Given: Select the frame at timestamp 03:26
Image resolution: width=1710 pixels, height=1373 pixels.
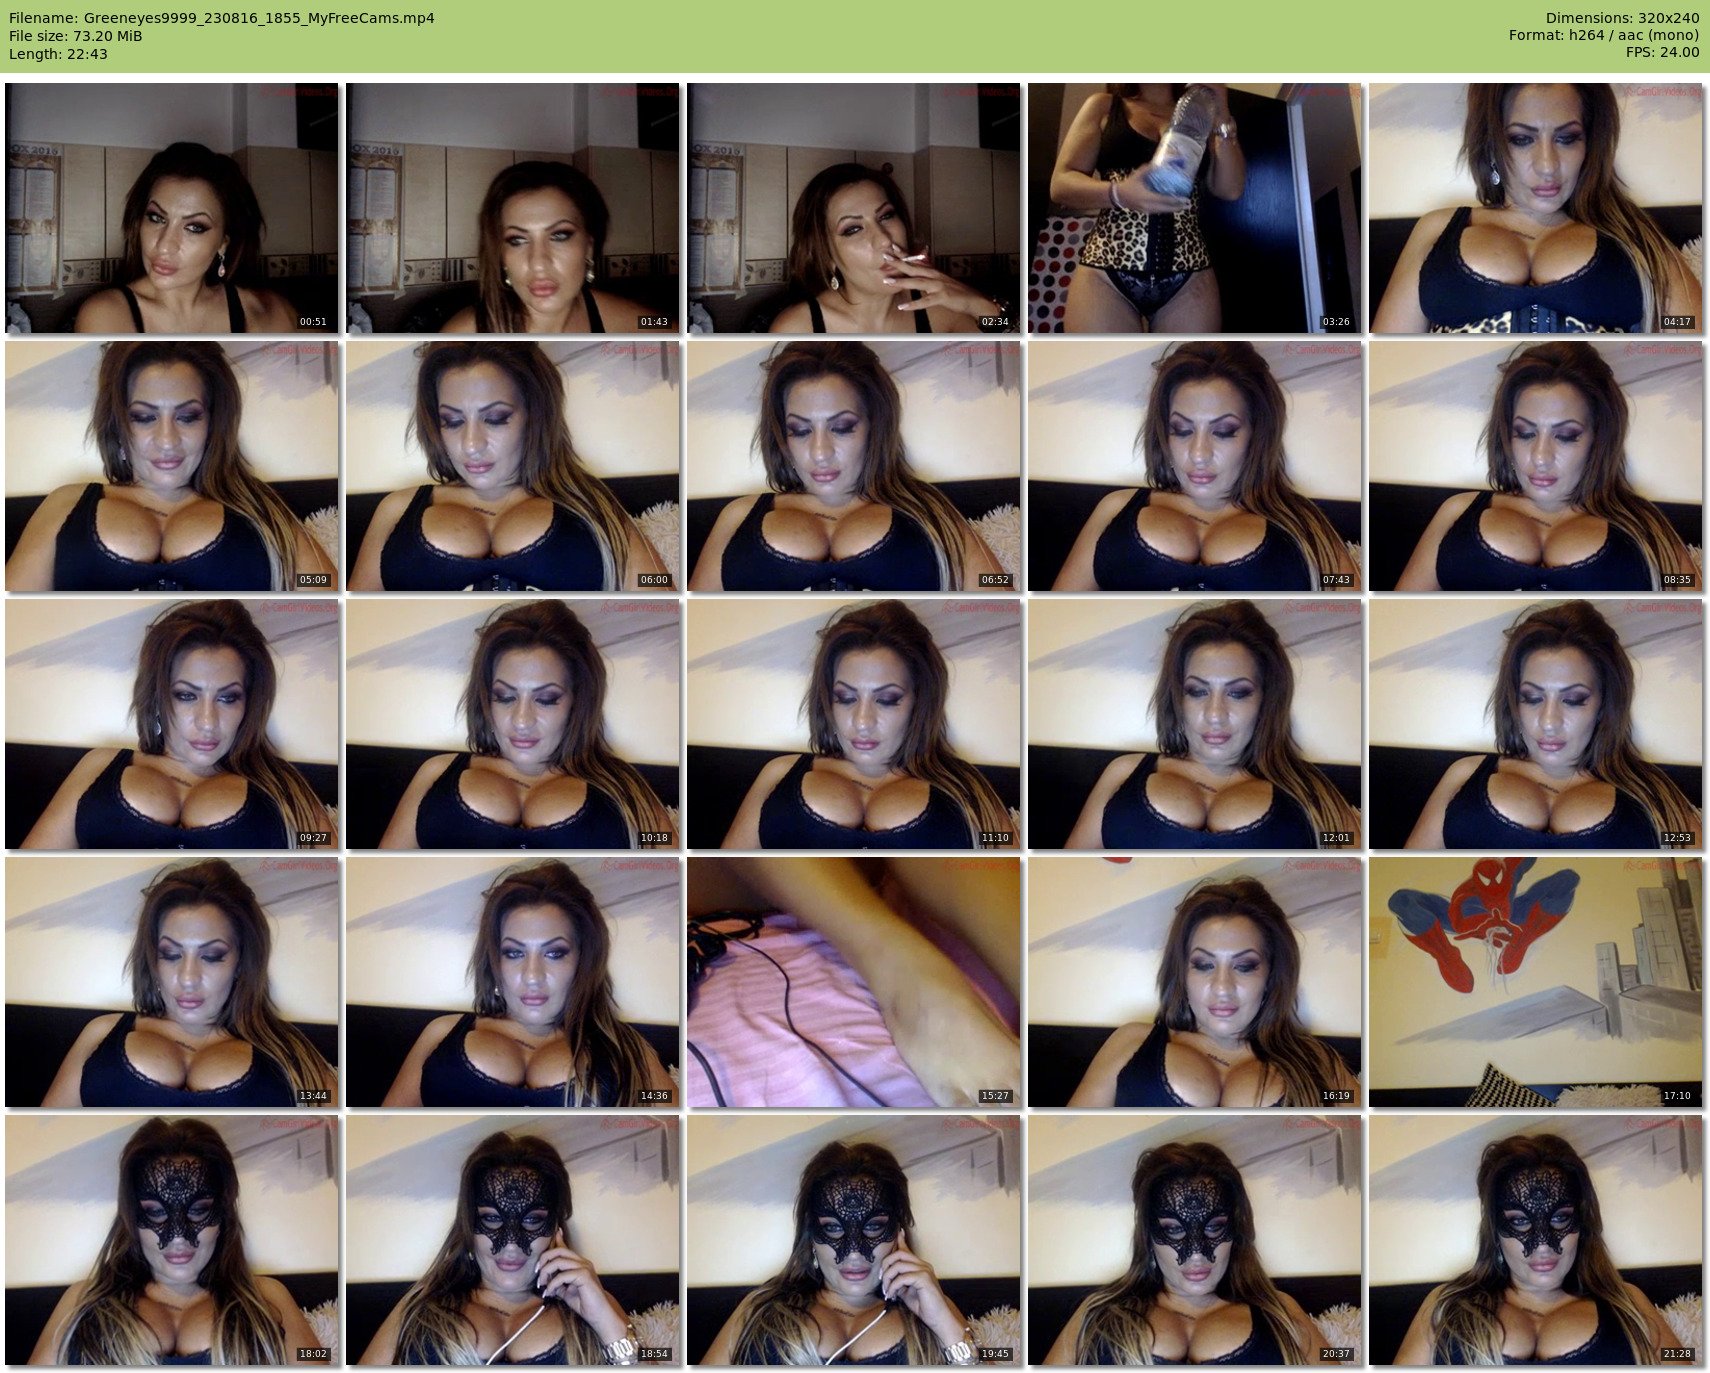Looking at the screenshot, I should tap(1195, 208).
